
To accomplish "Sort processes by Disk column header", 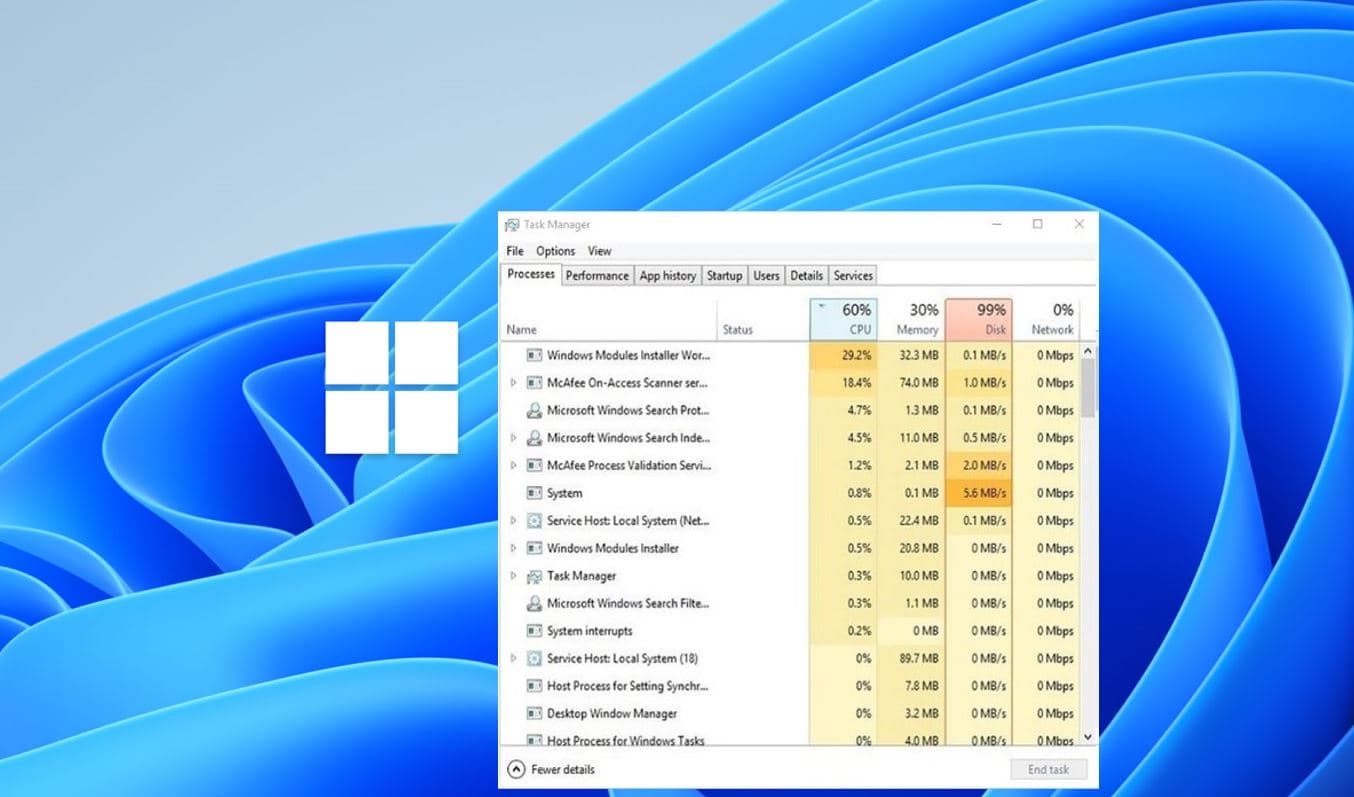I will tap(978, 319).
